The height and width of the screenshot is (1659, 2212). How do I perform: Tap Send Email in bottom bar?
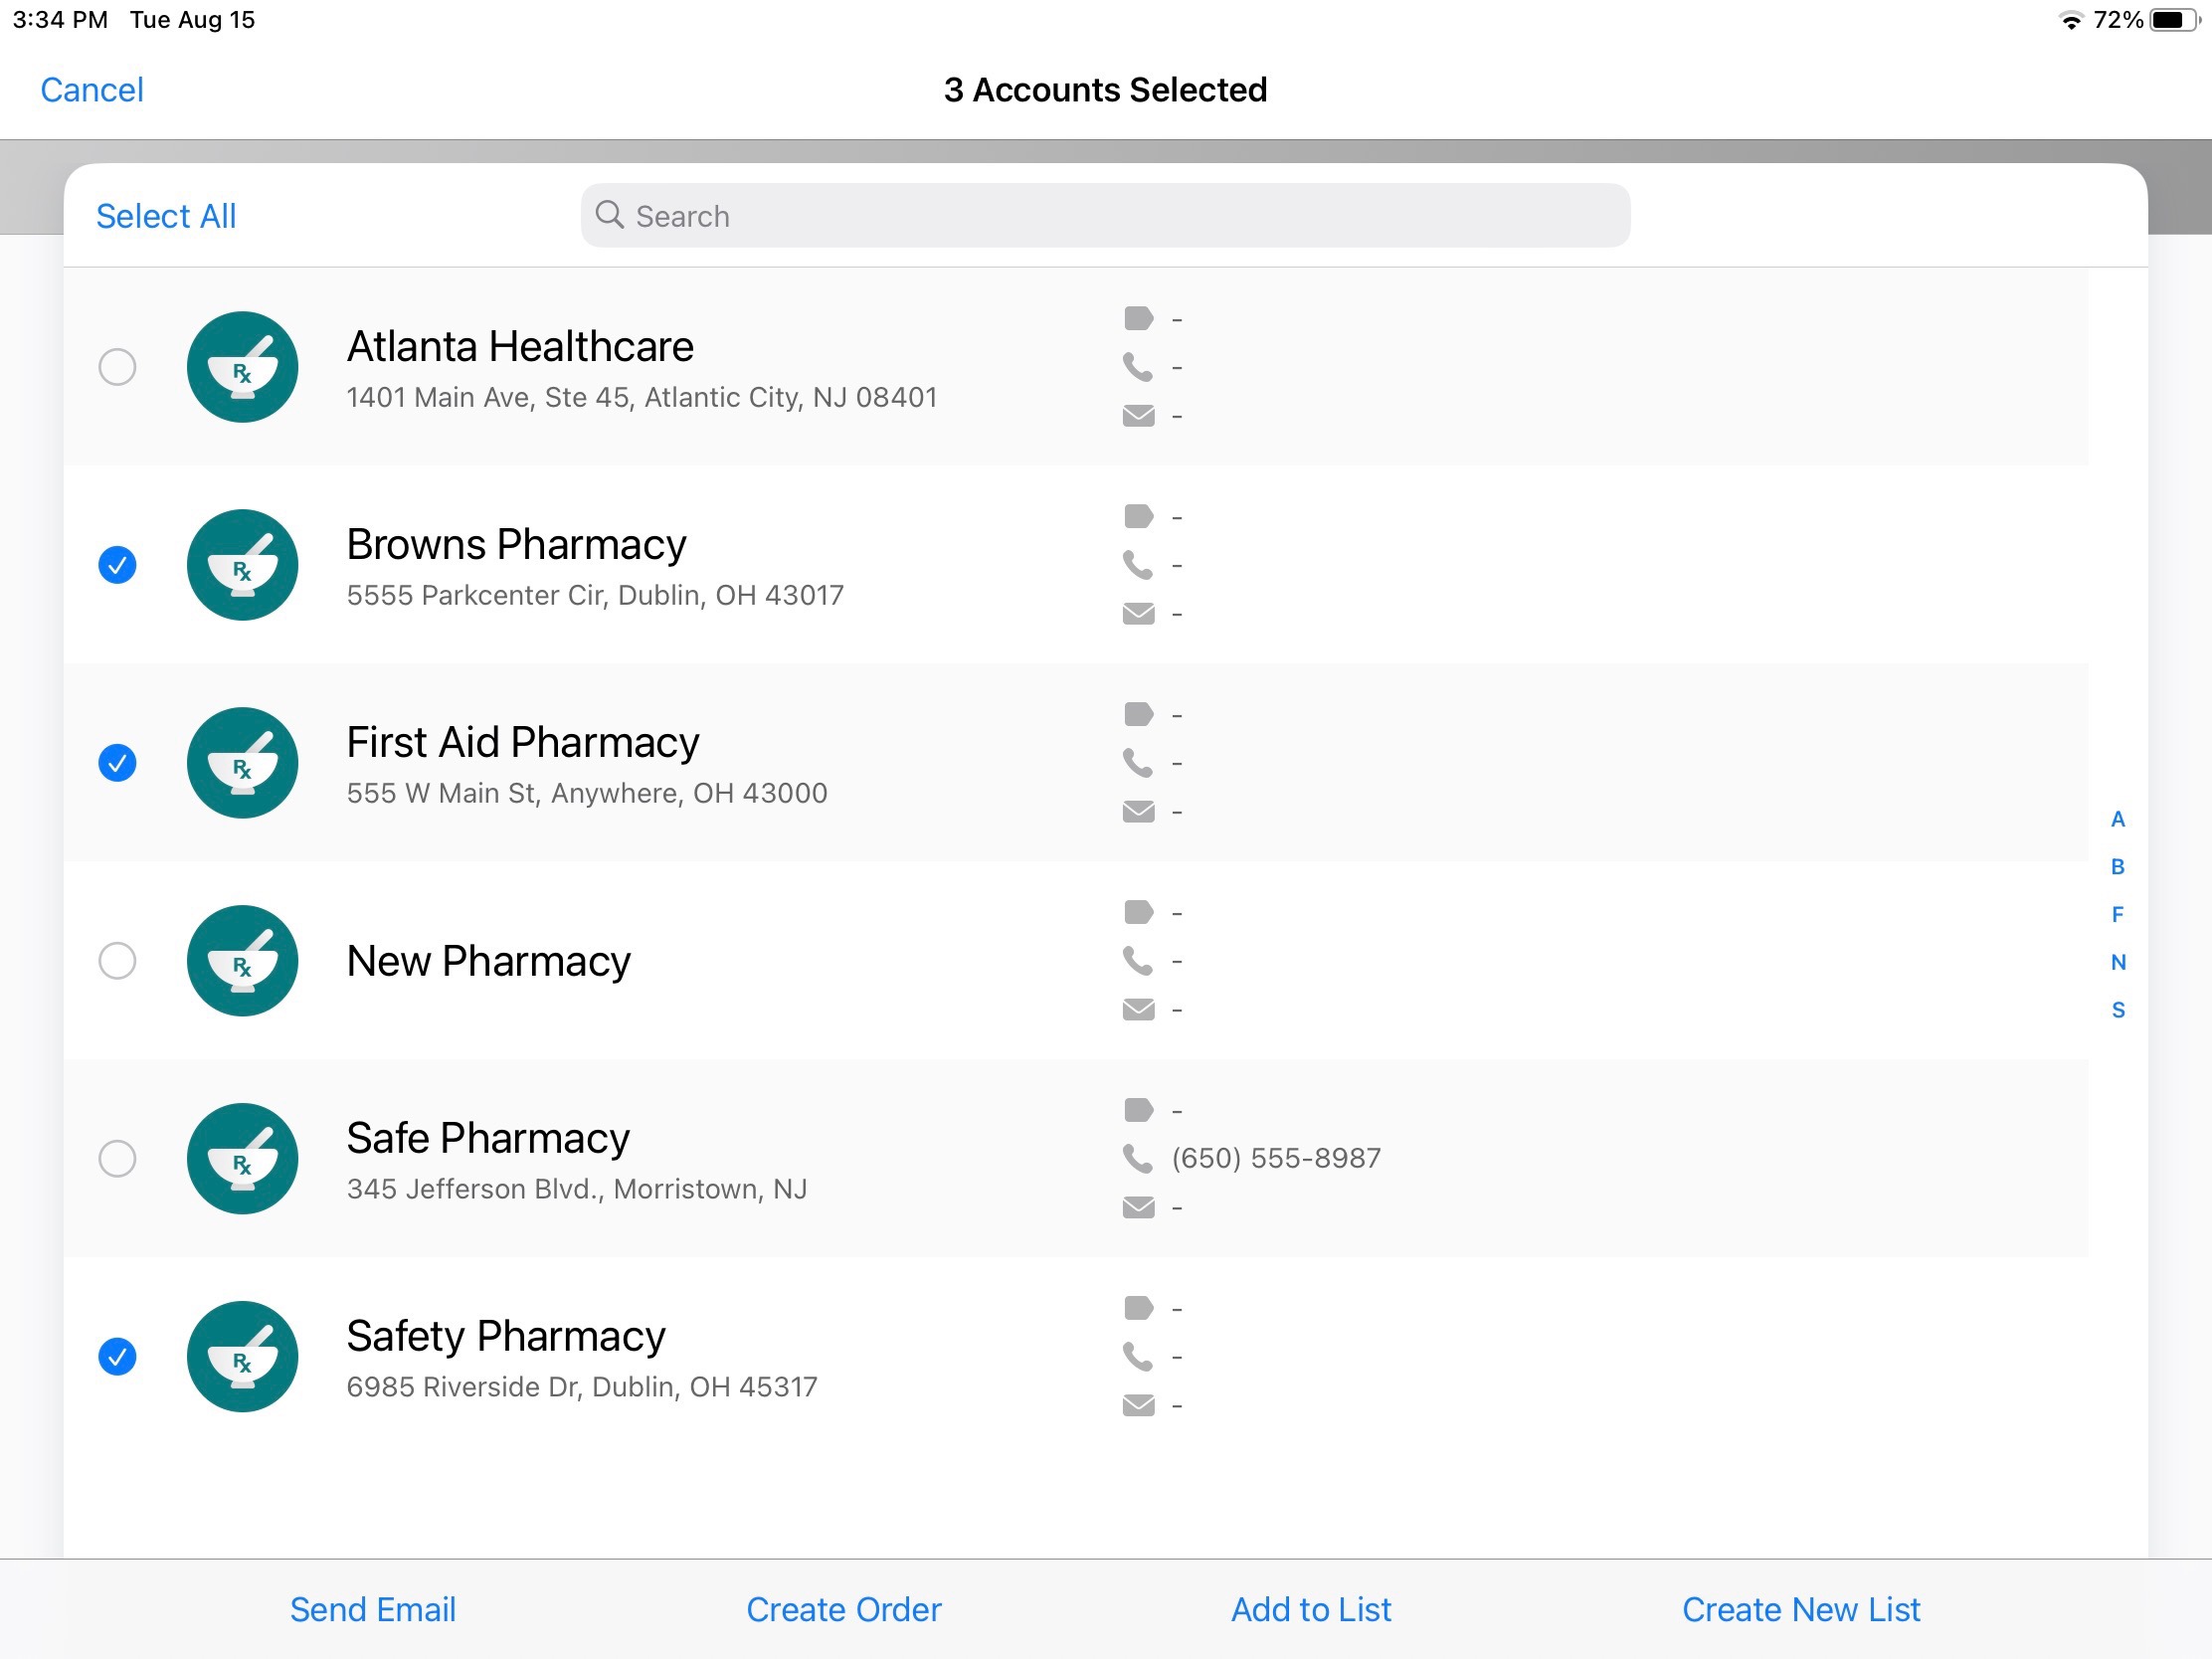click(x=372, y=1609)
